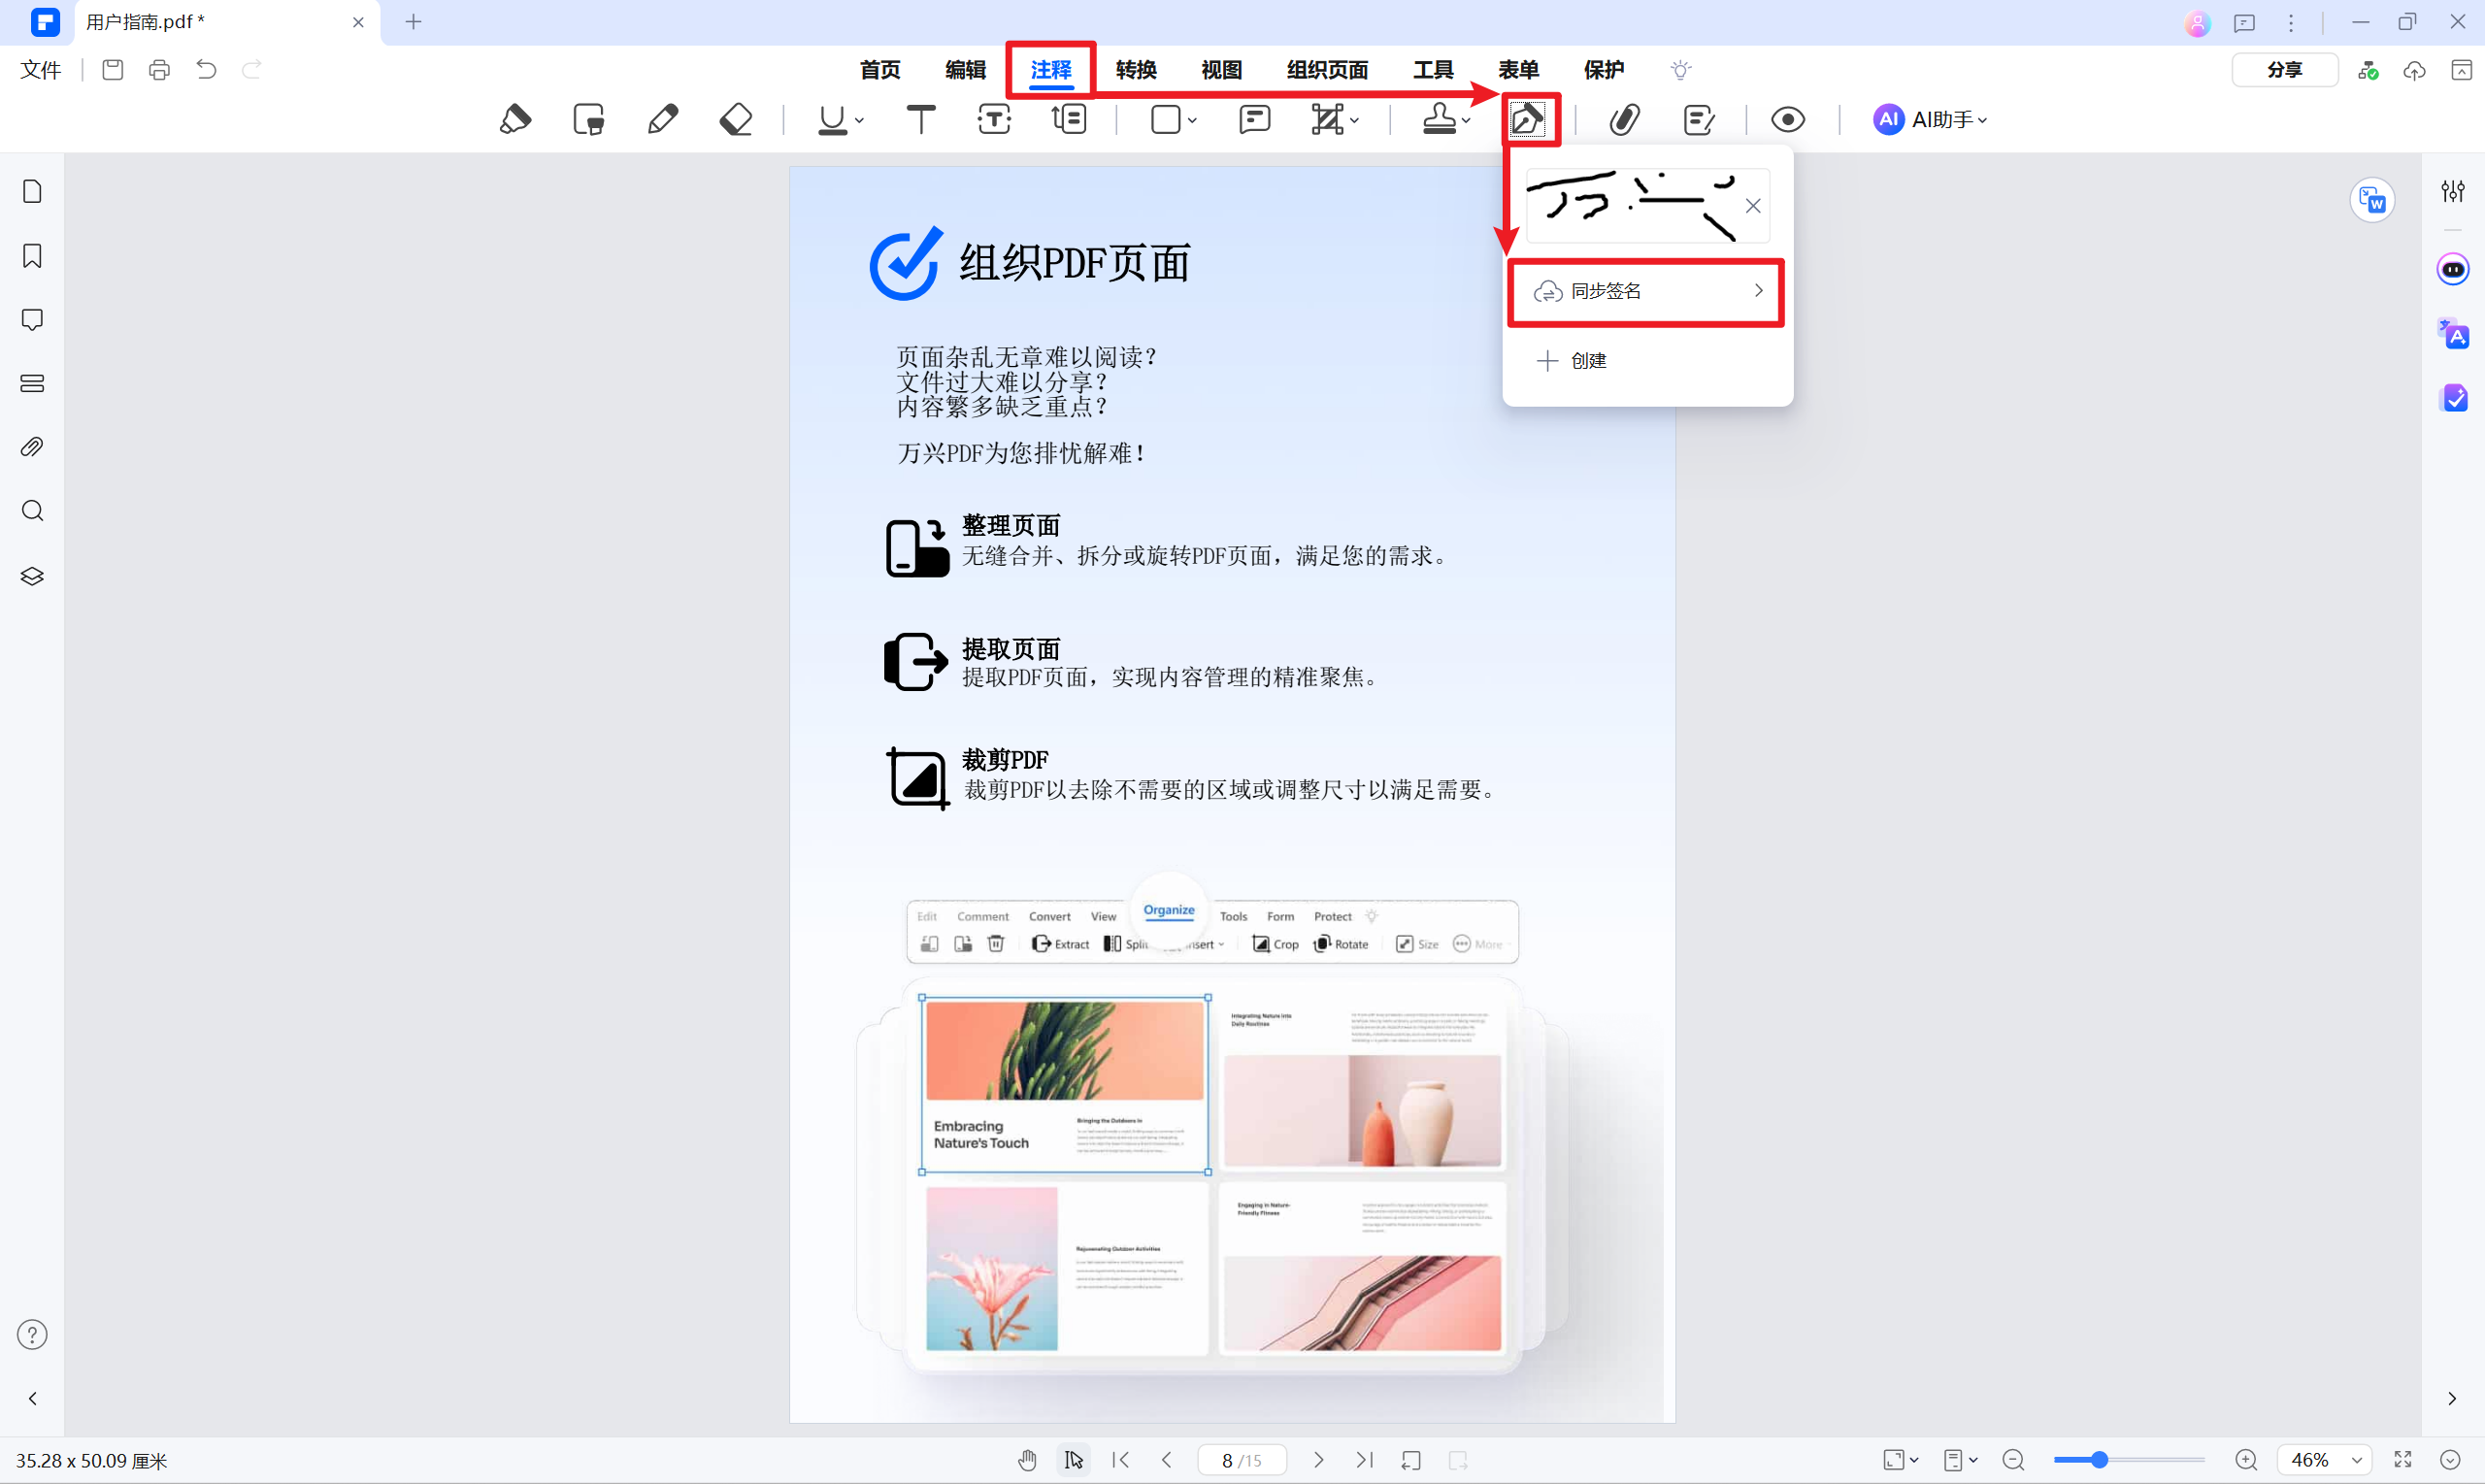Click the 同步签名 option
The image size is (2485, 1484).
tap(1645, 291)
